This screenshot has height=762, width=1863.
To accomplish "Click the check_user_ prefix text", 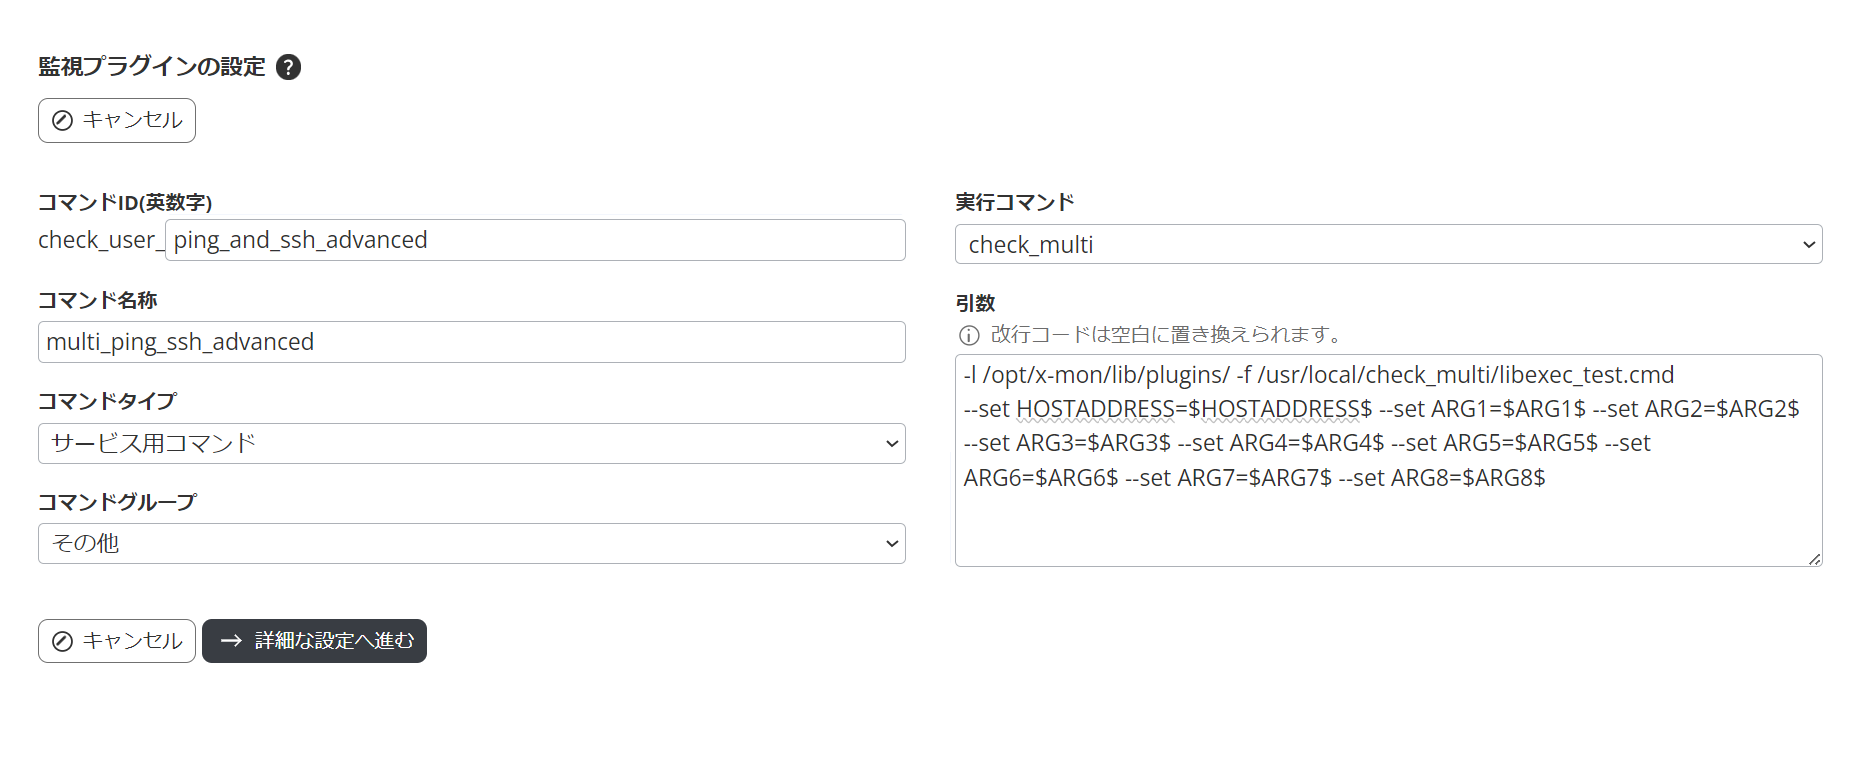I will (100, 241).
